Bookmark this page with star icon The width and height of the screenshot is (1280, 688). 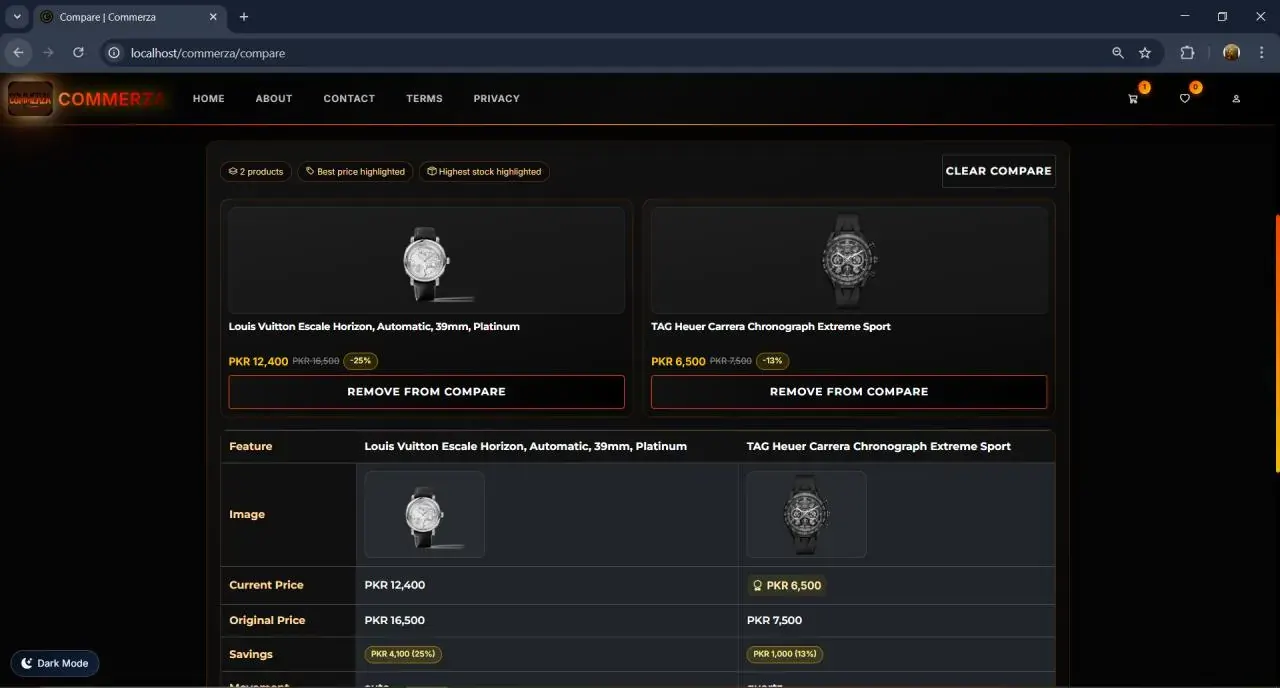tap(1145, 53)
